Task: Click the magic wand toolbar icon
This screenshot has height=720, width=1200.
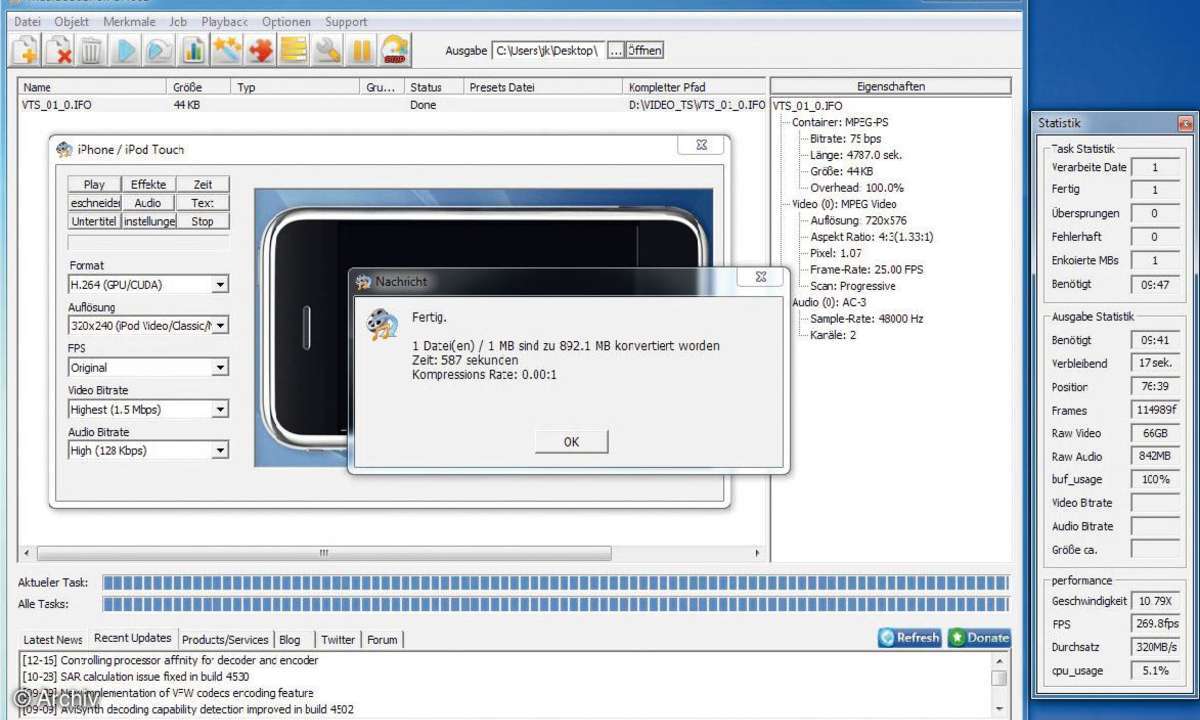Action: pyautogui.click(x=227, y=50)
